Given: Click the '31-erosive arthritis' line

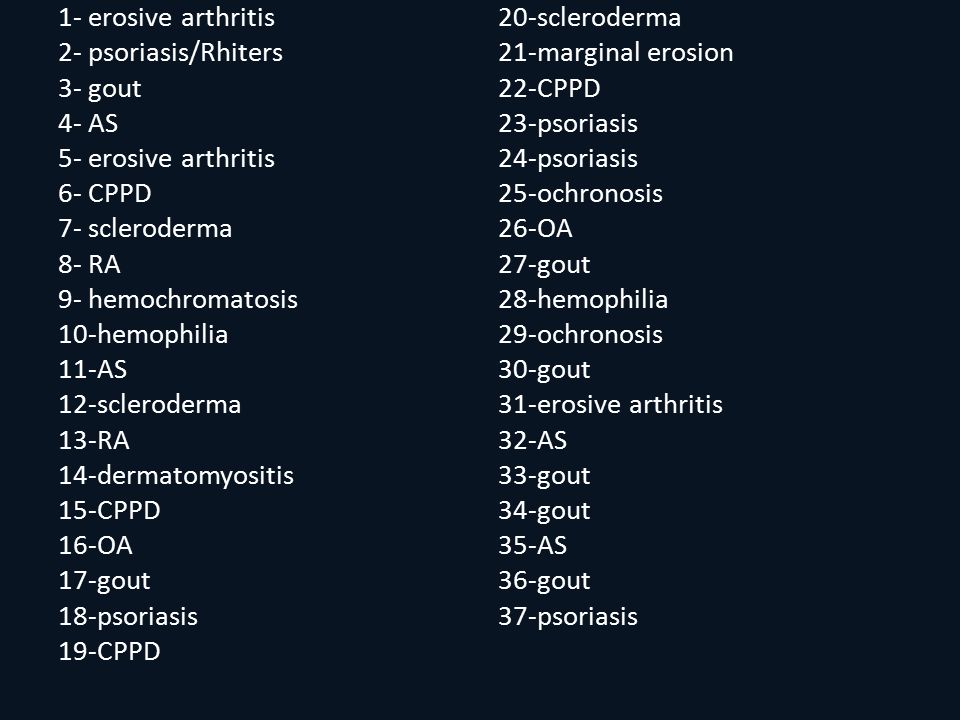Looking at the screenshot, I should 610,405.
